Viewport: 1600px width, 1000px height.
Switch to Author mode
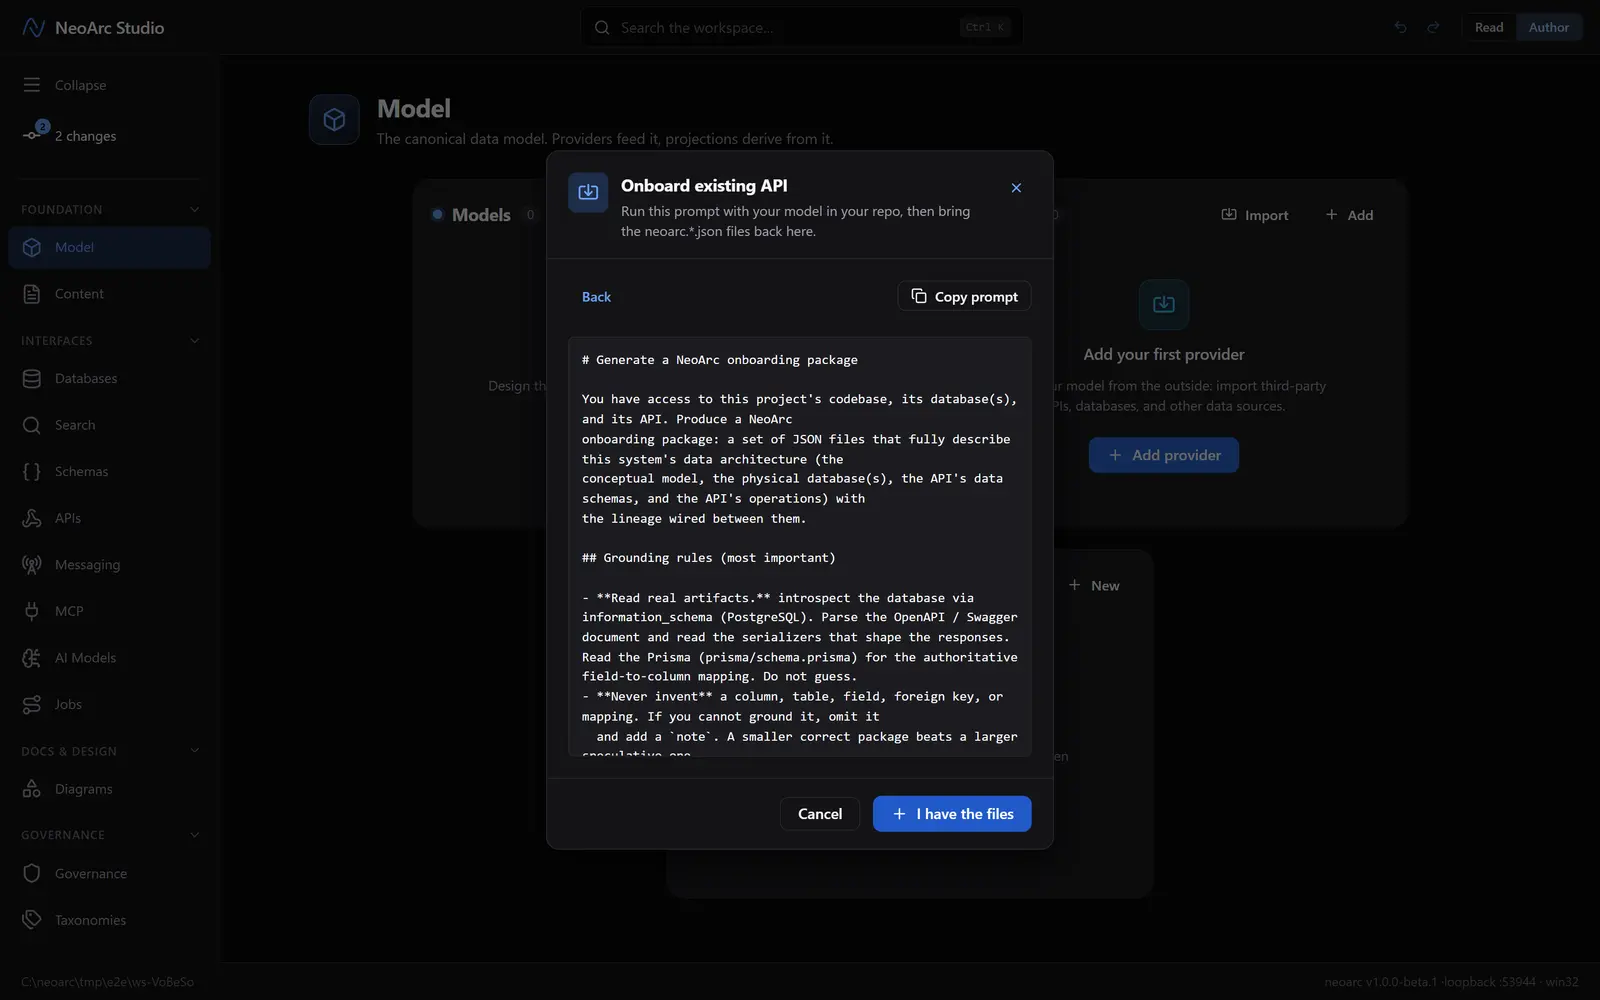tap(1548, 27)
